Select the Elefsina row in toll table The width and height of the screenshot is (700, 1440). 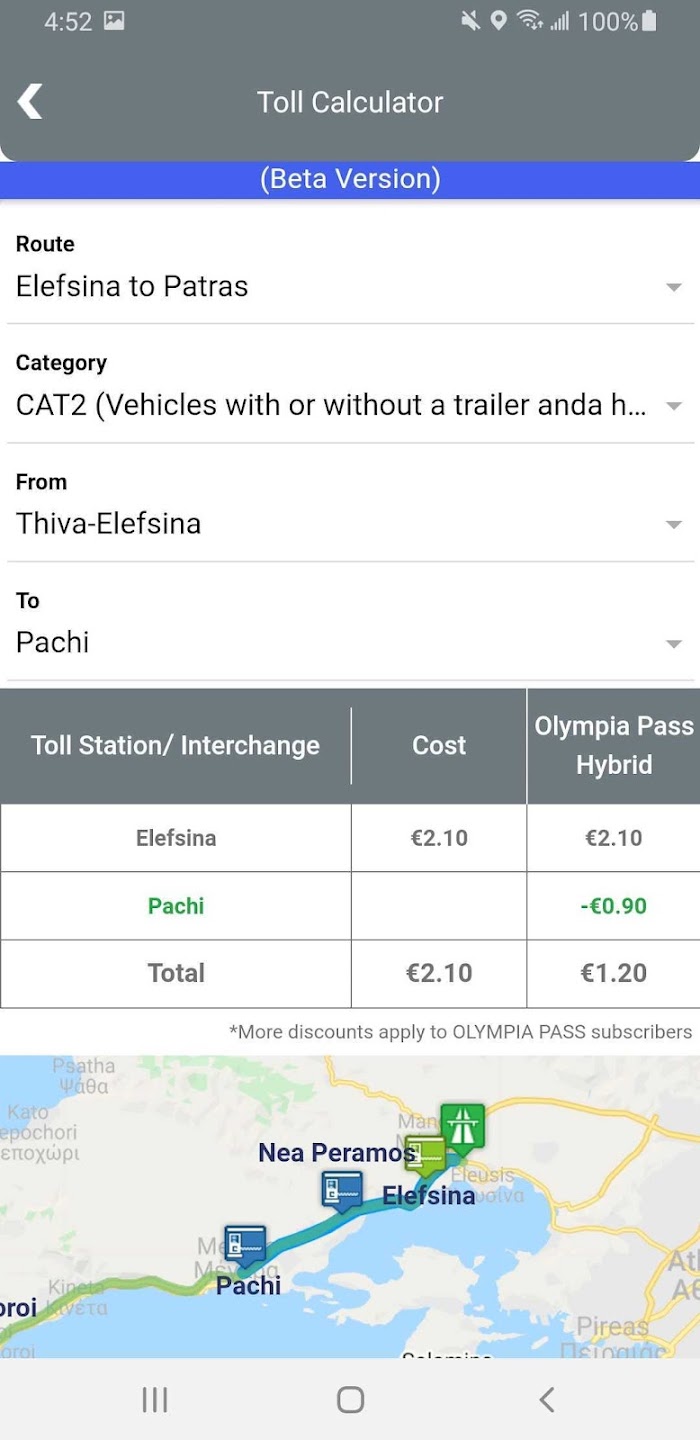click(x=350, y=838)
